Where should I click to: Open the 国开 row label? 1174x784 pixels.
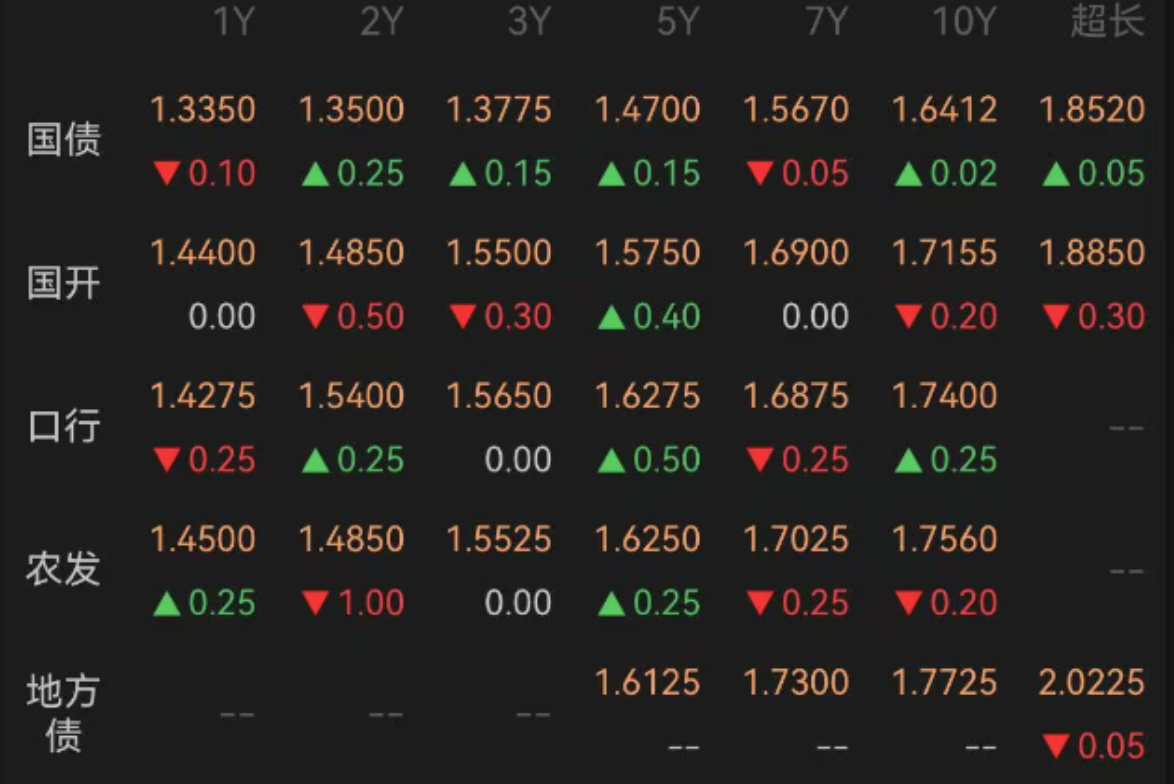click(64, 283)
